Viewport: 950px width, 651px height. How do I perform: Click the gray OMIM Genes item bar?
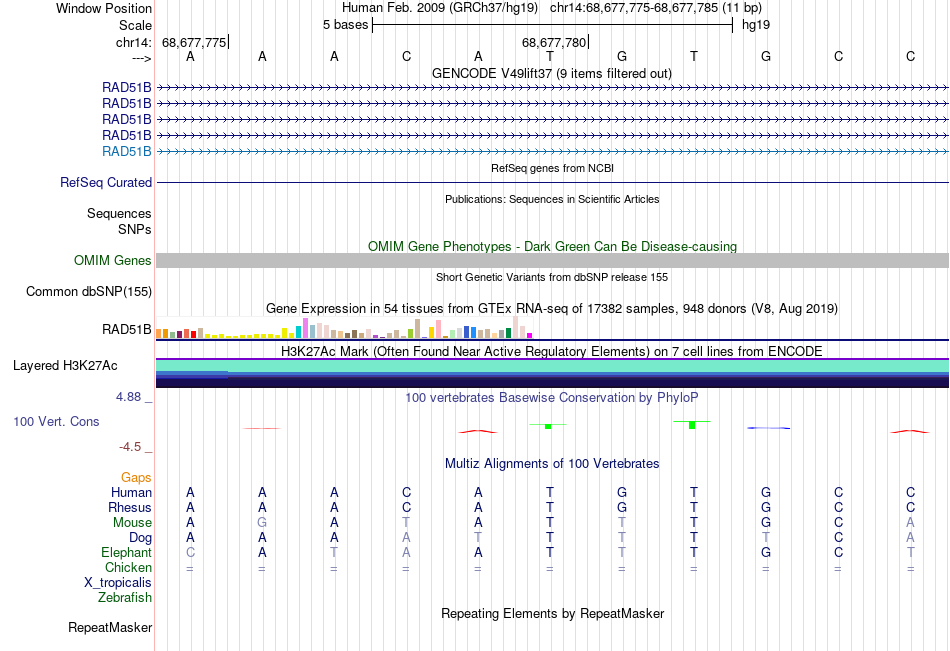[552, 261]
